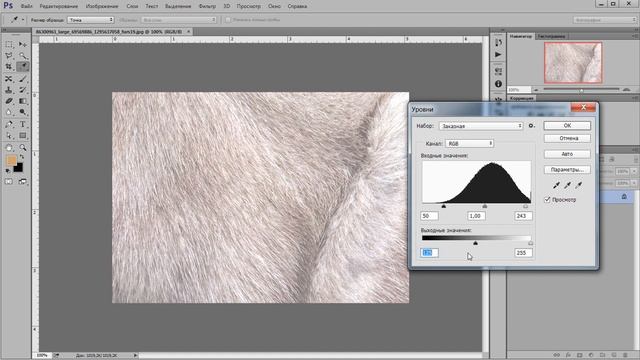Open the Редактирование menu

(59, 6)
